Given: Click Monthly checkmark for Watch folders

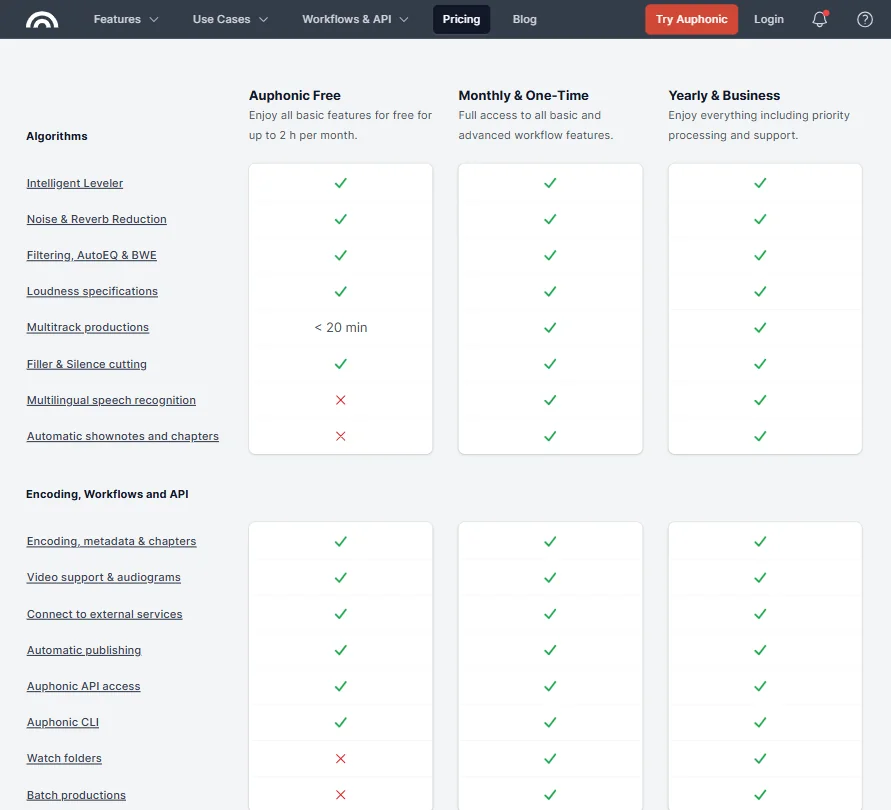Looking at the screenshot, I should point(550,758).
